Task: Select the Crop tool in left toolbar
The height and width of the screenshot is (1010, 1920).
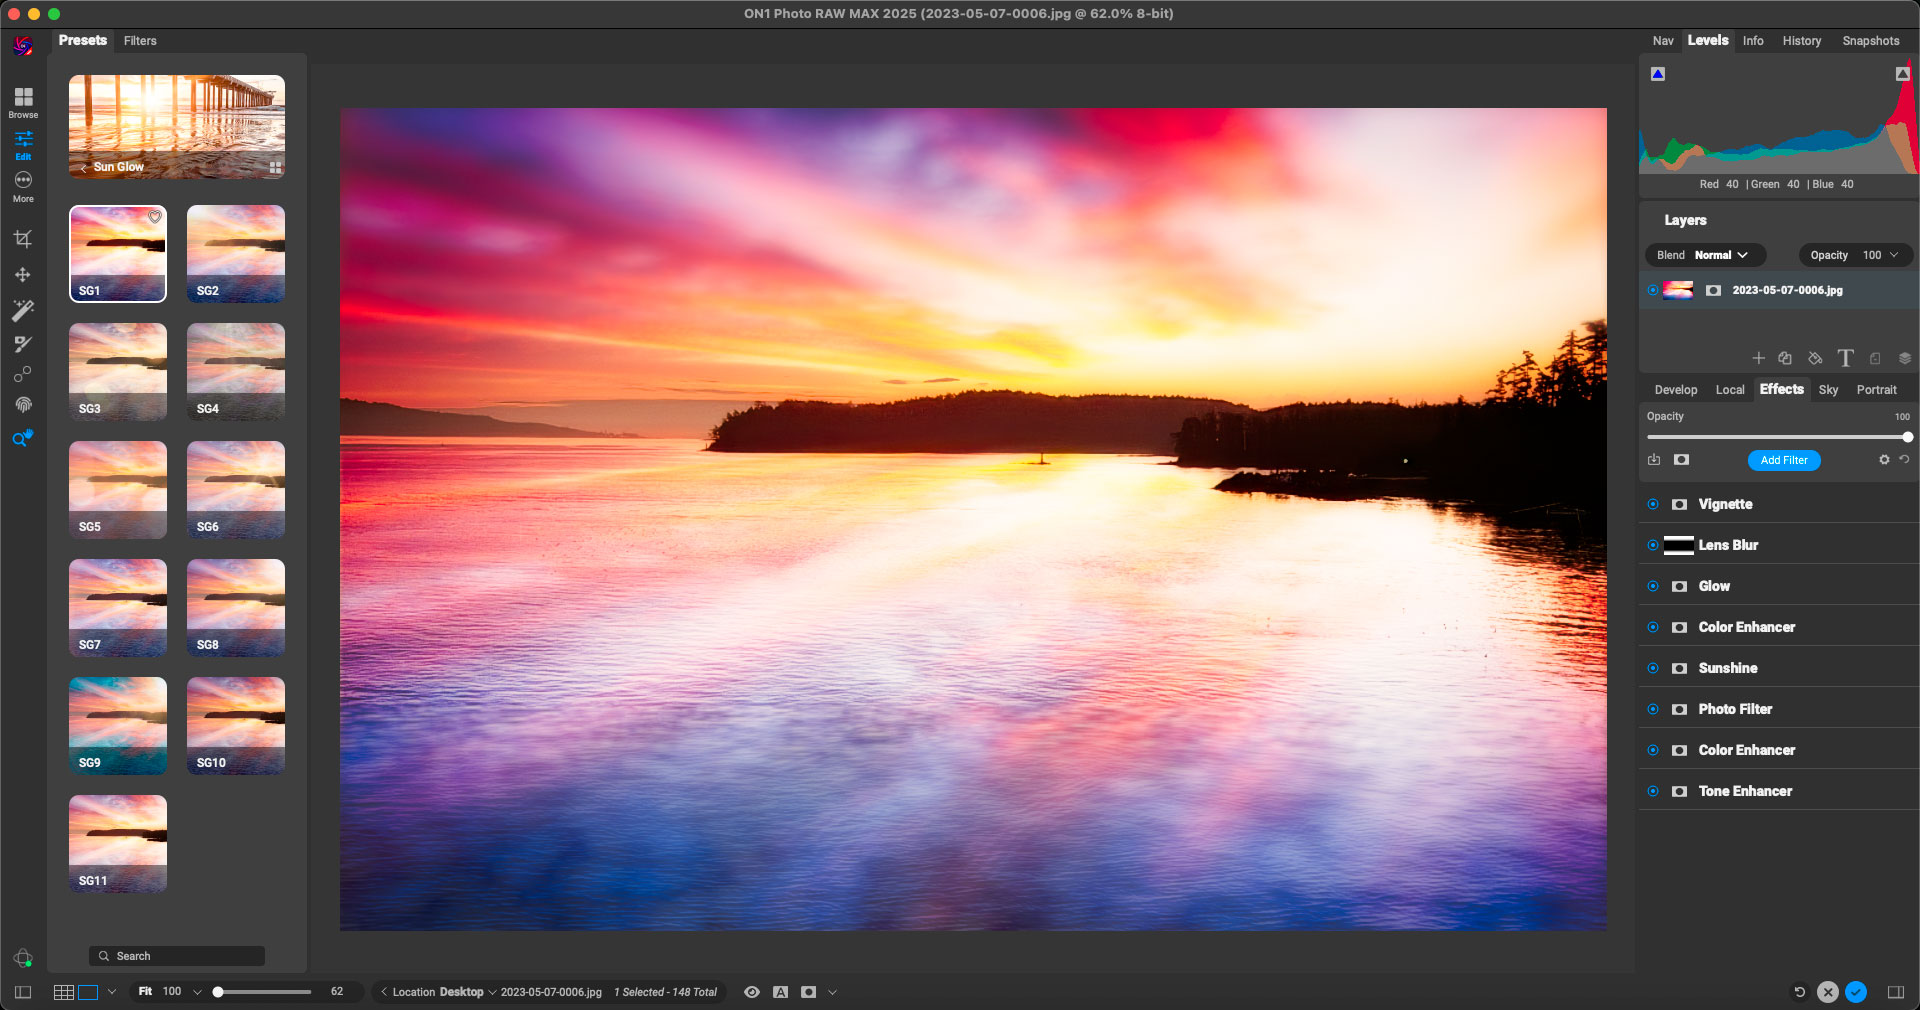Action: [22, 239]
